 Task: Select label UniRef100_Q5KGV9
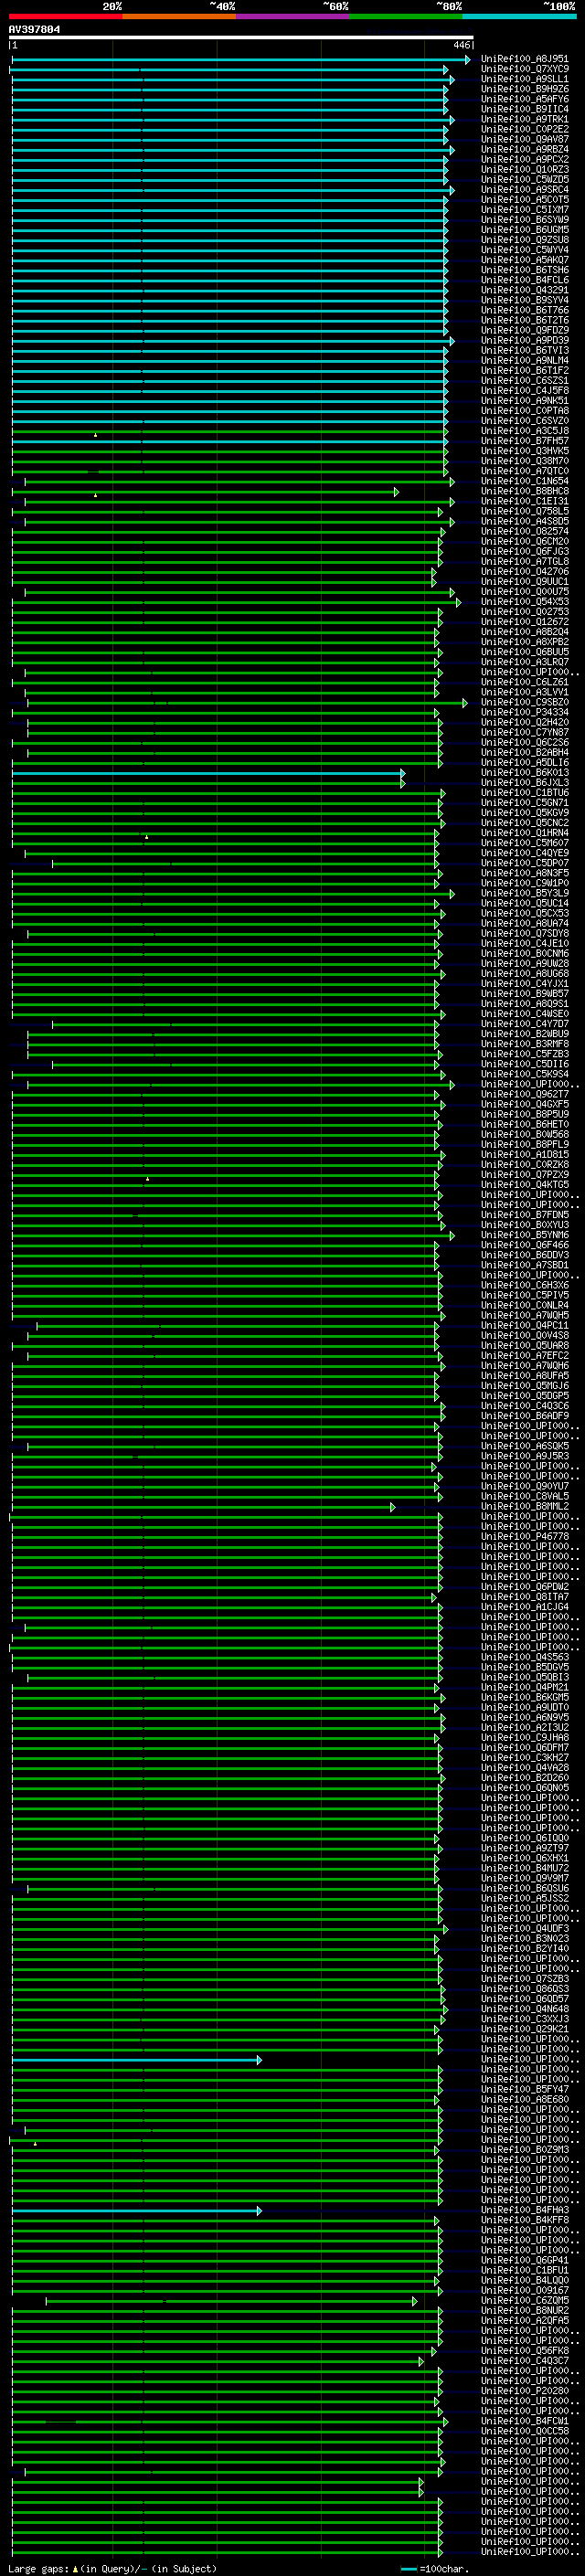[x=524, y=813]
